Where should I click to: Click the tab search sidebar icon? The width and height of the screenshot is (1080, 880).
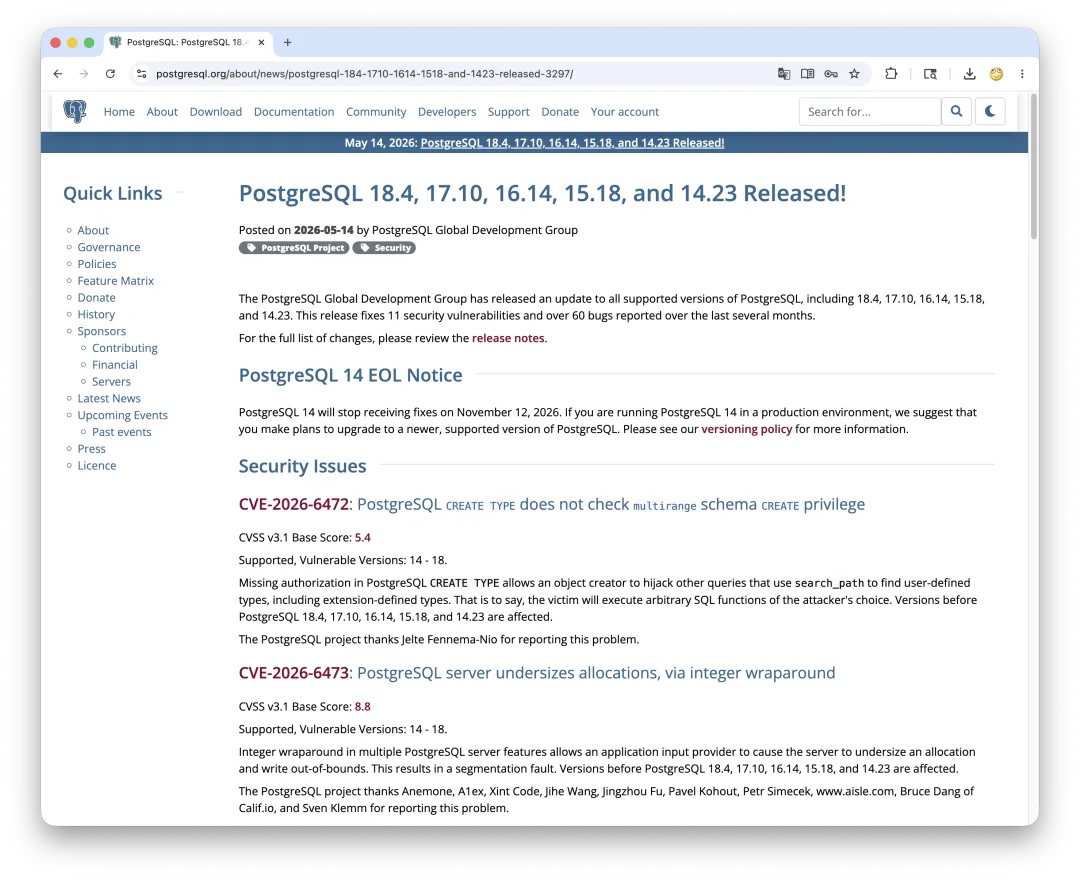pyautogui.click(x=930, y=74)
